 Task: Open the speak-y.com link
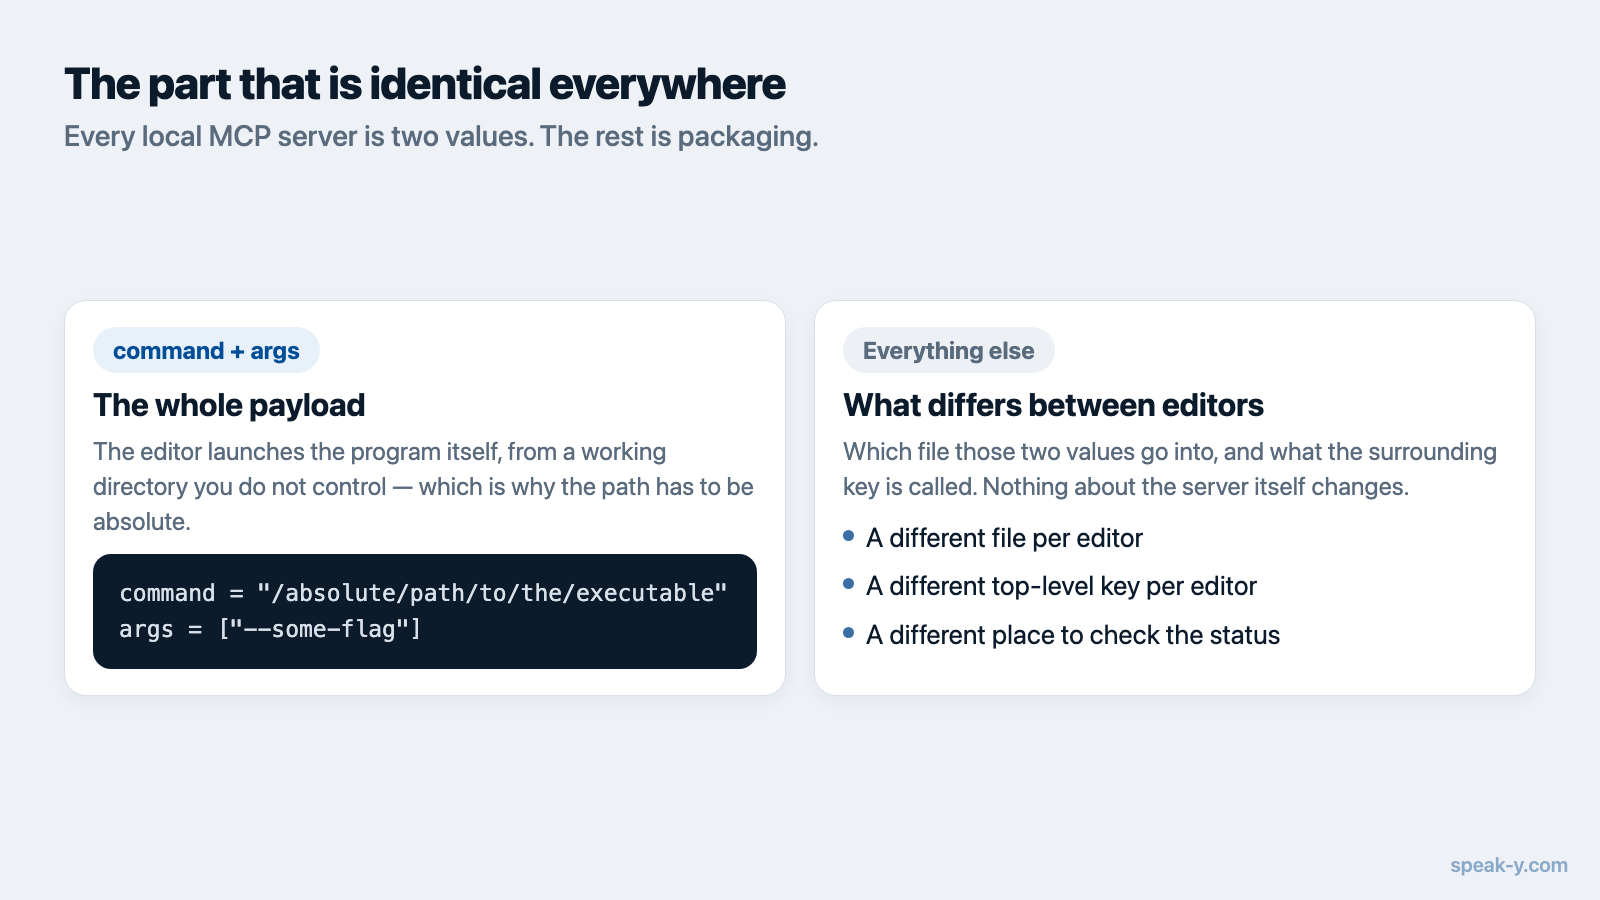pos(1508,865)
